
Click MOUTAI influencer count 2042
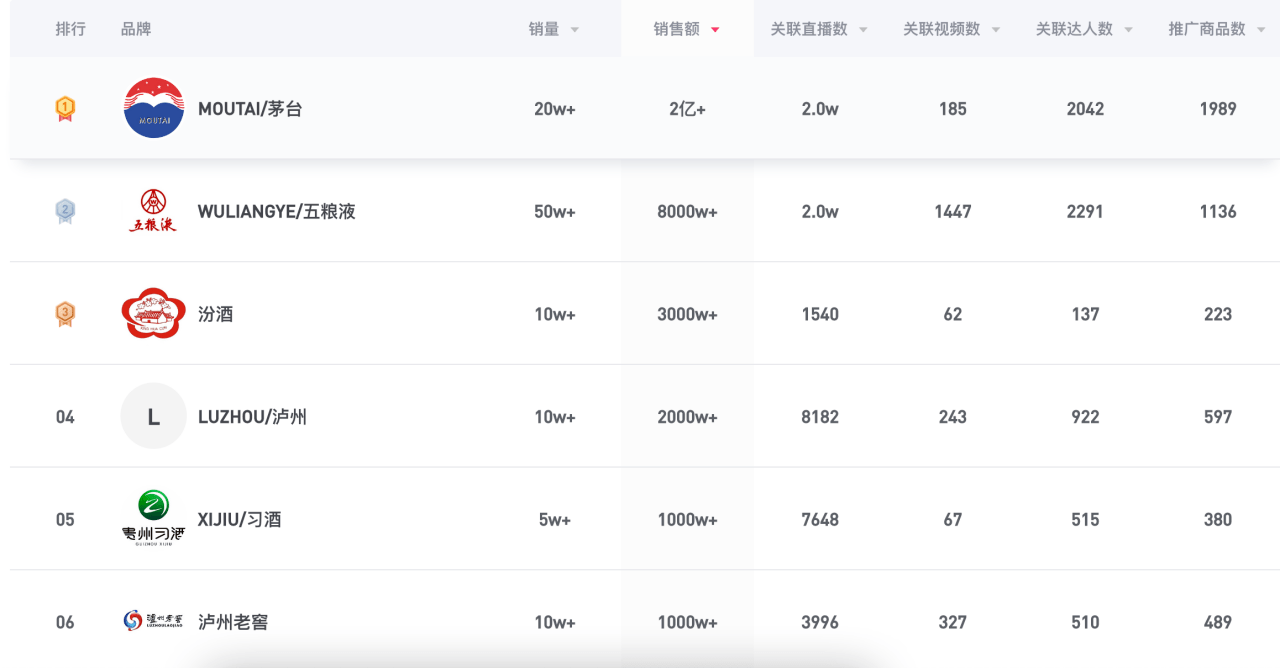pos(1086,109)
